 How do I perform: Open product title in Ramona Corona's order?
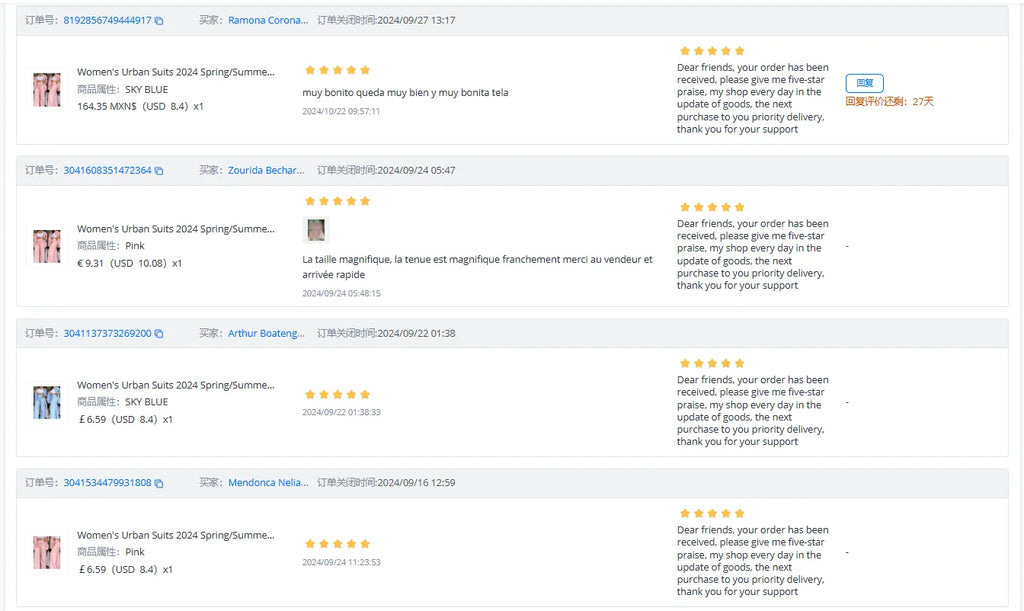[x=175, y=72]
